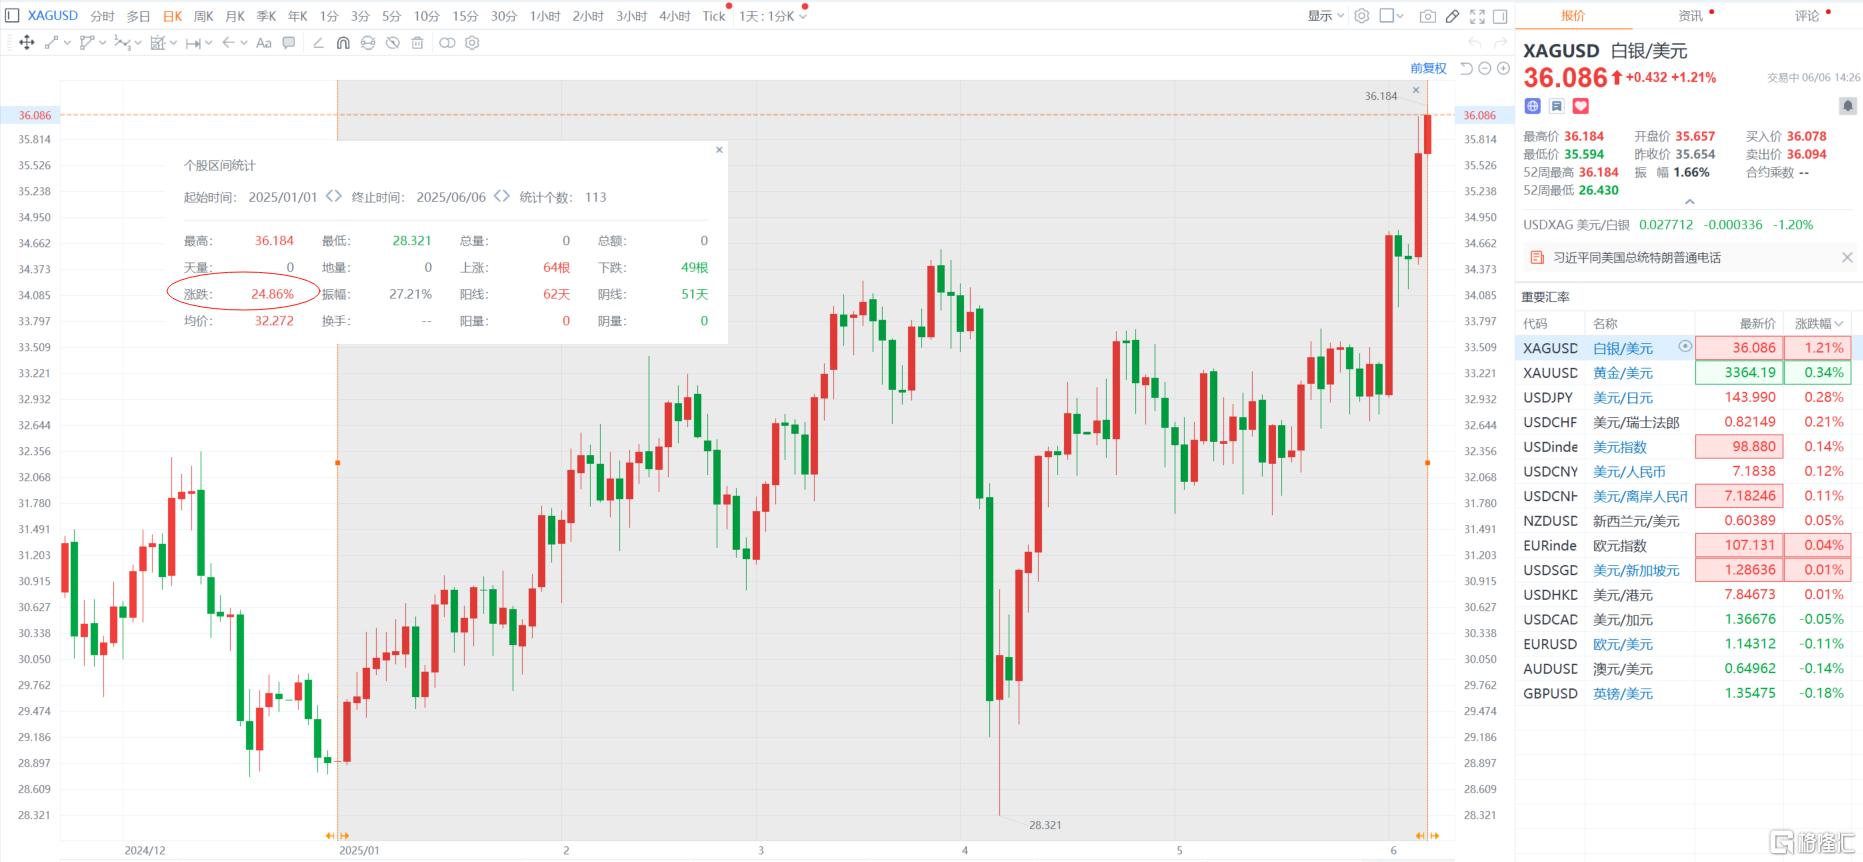Click the zoom in plus icon on chart
Image resolution: width=1863 pixels, height=862 pixels.
pos(1503,68)
